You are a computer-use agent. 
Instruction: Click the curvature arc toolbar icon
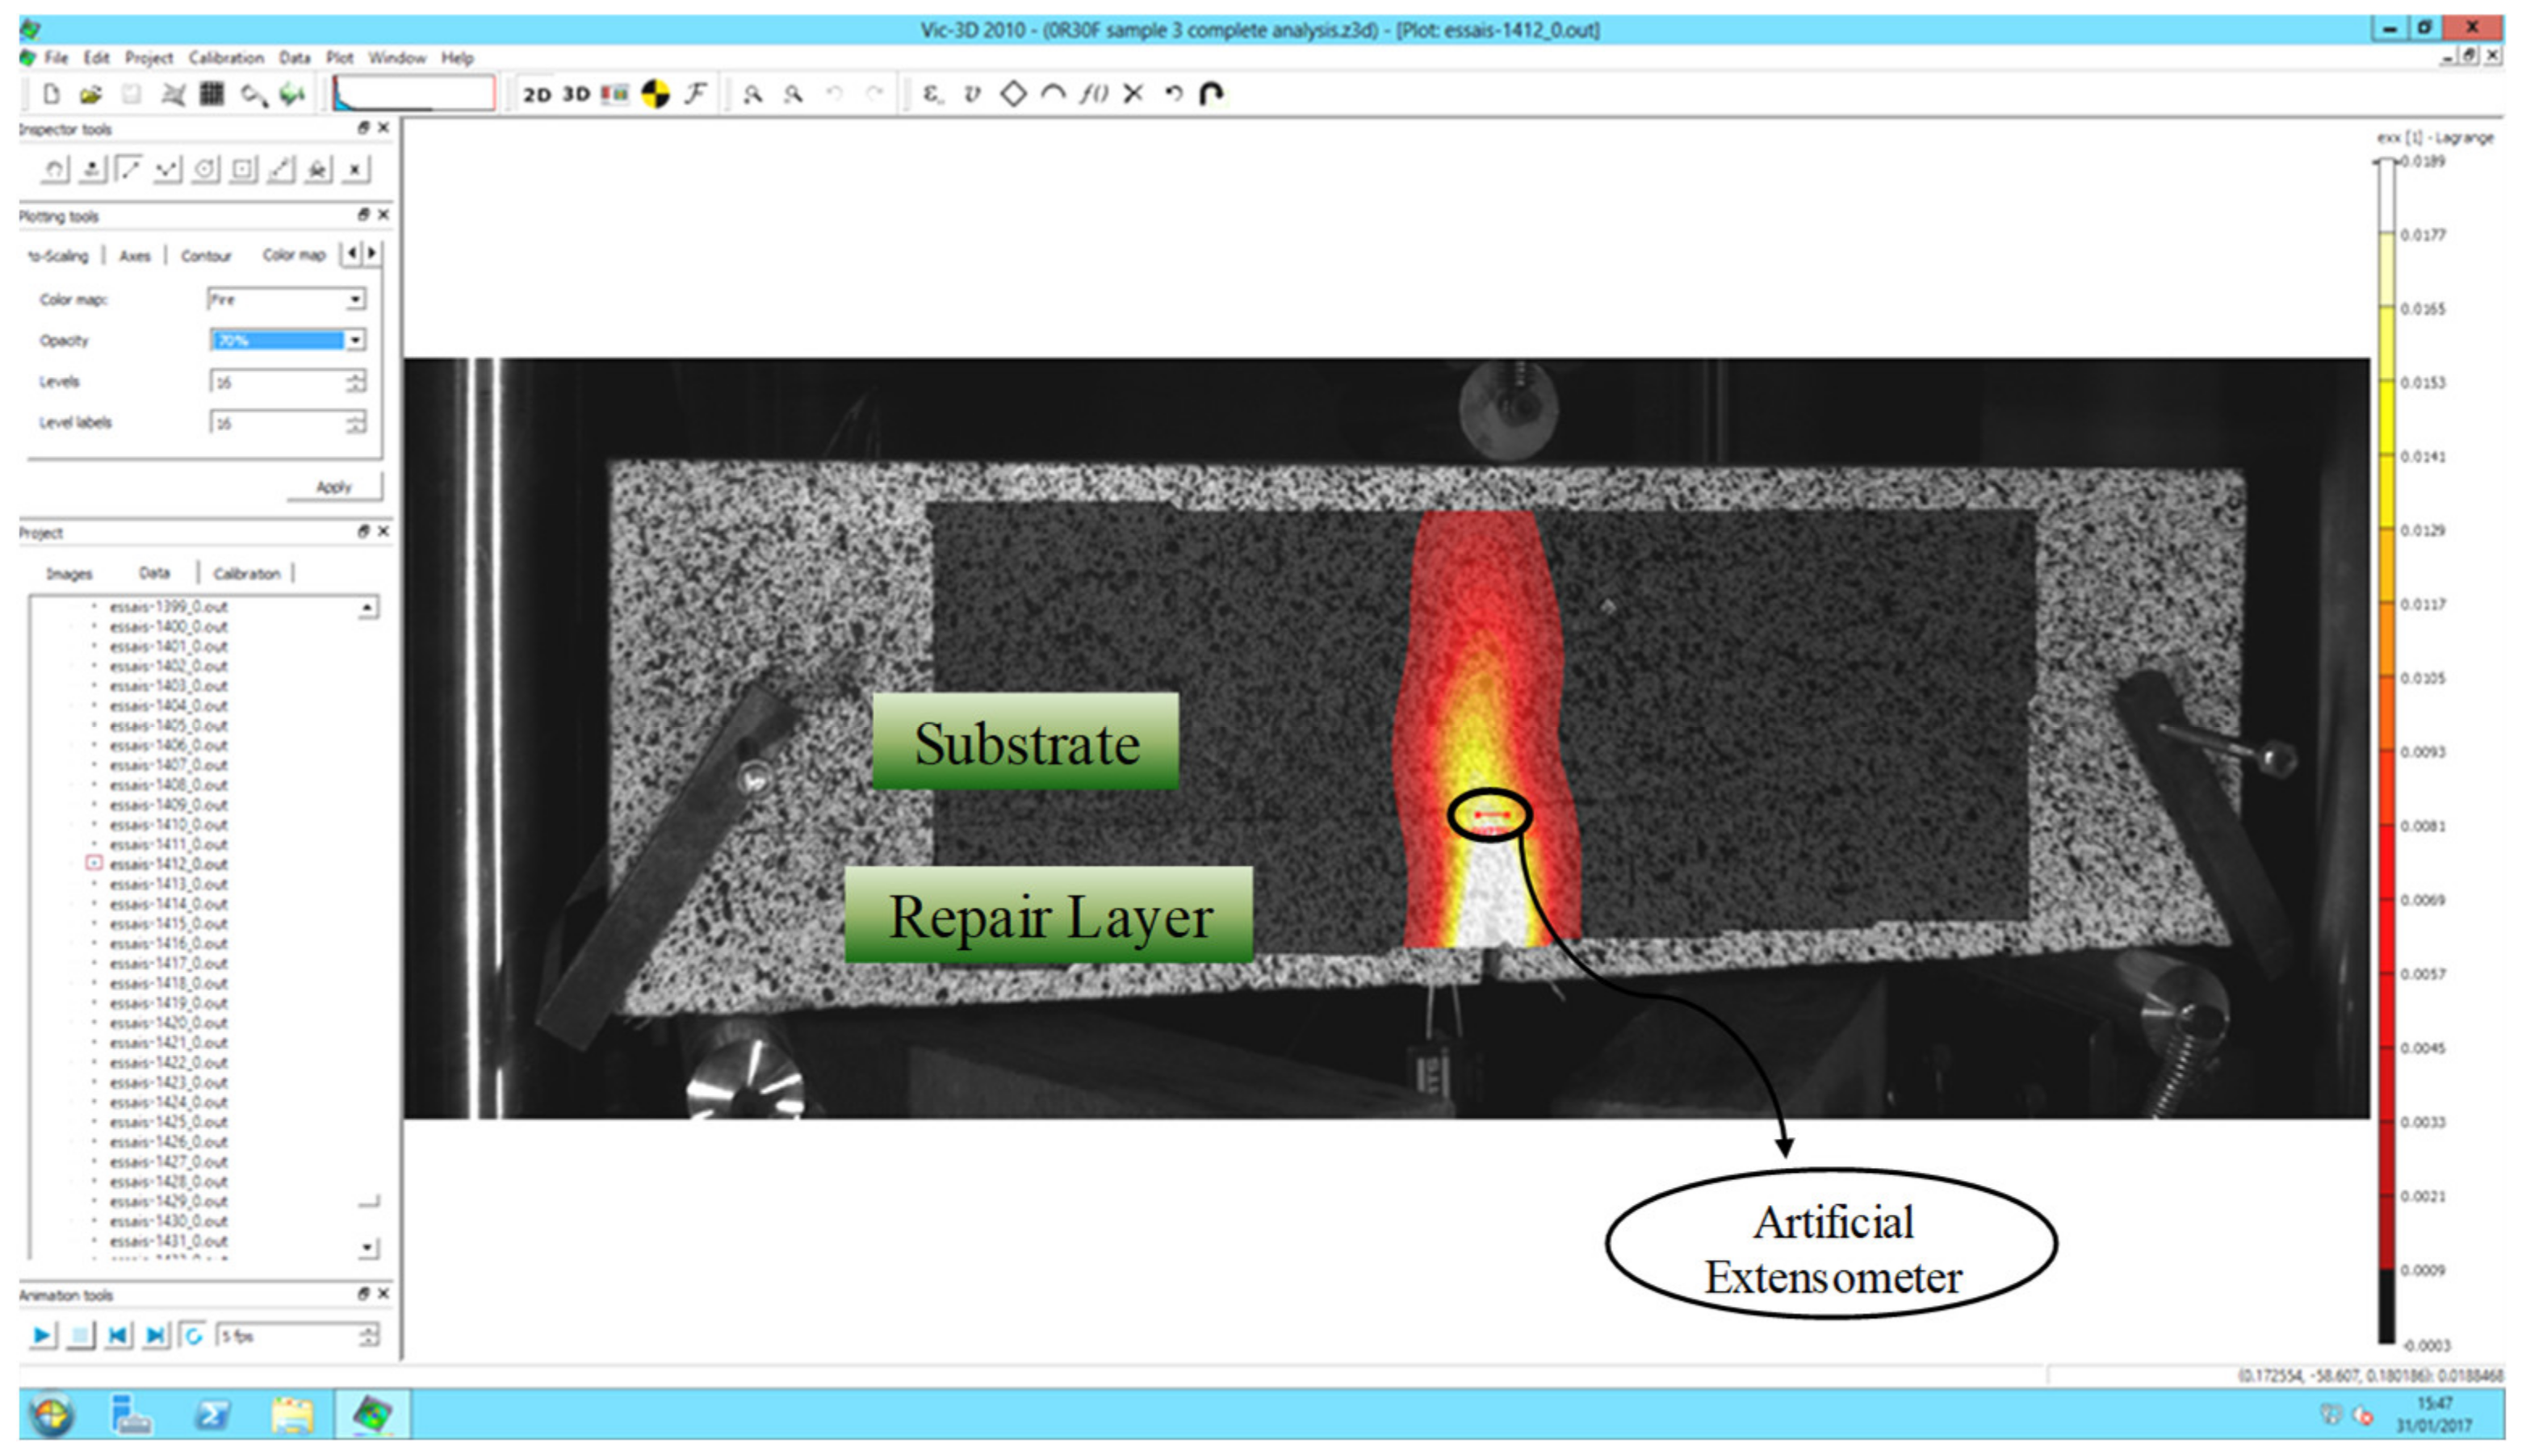(x=1052, y=94)
